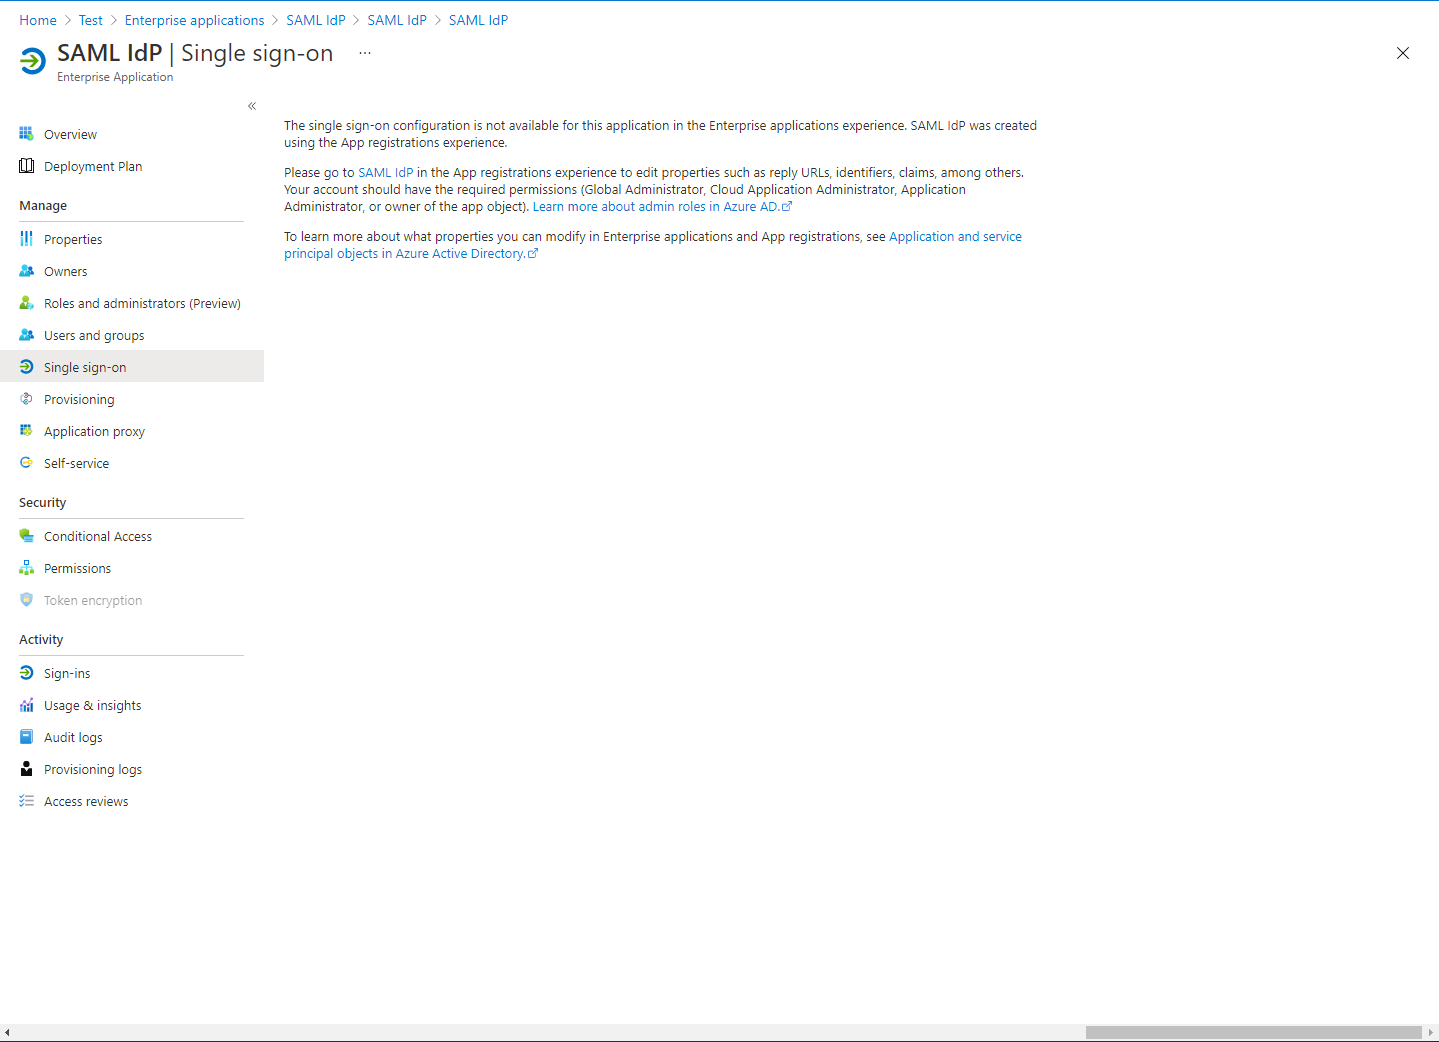Select the Application proxy icon

pos(26,431)
